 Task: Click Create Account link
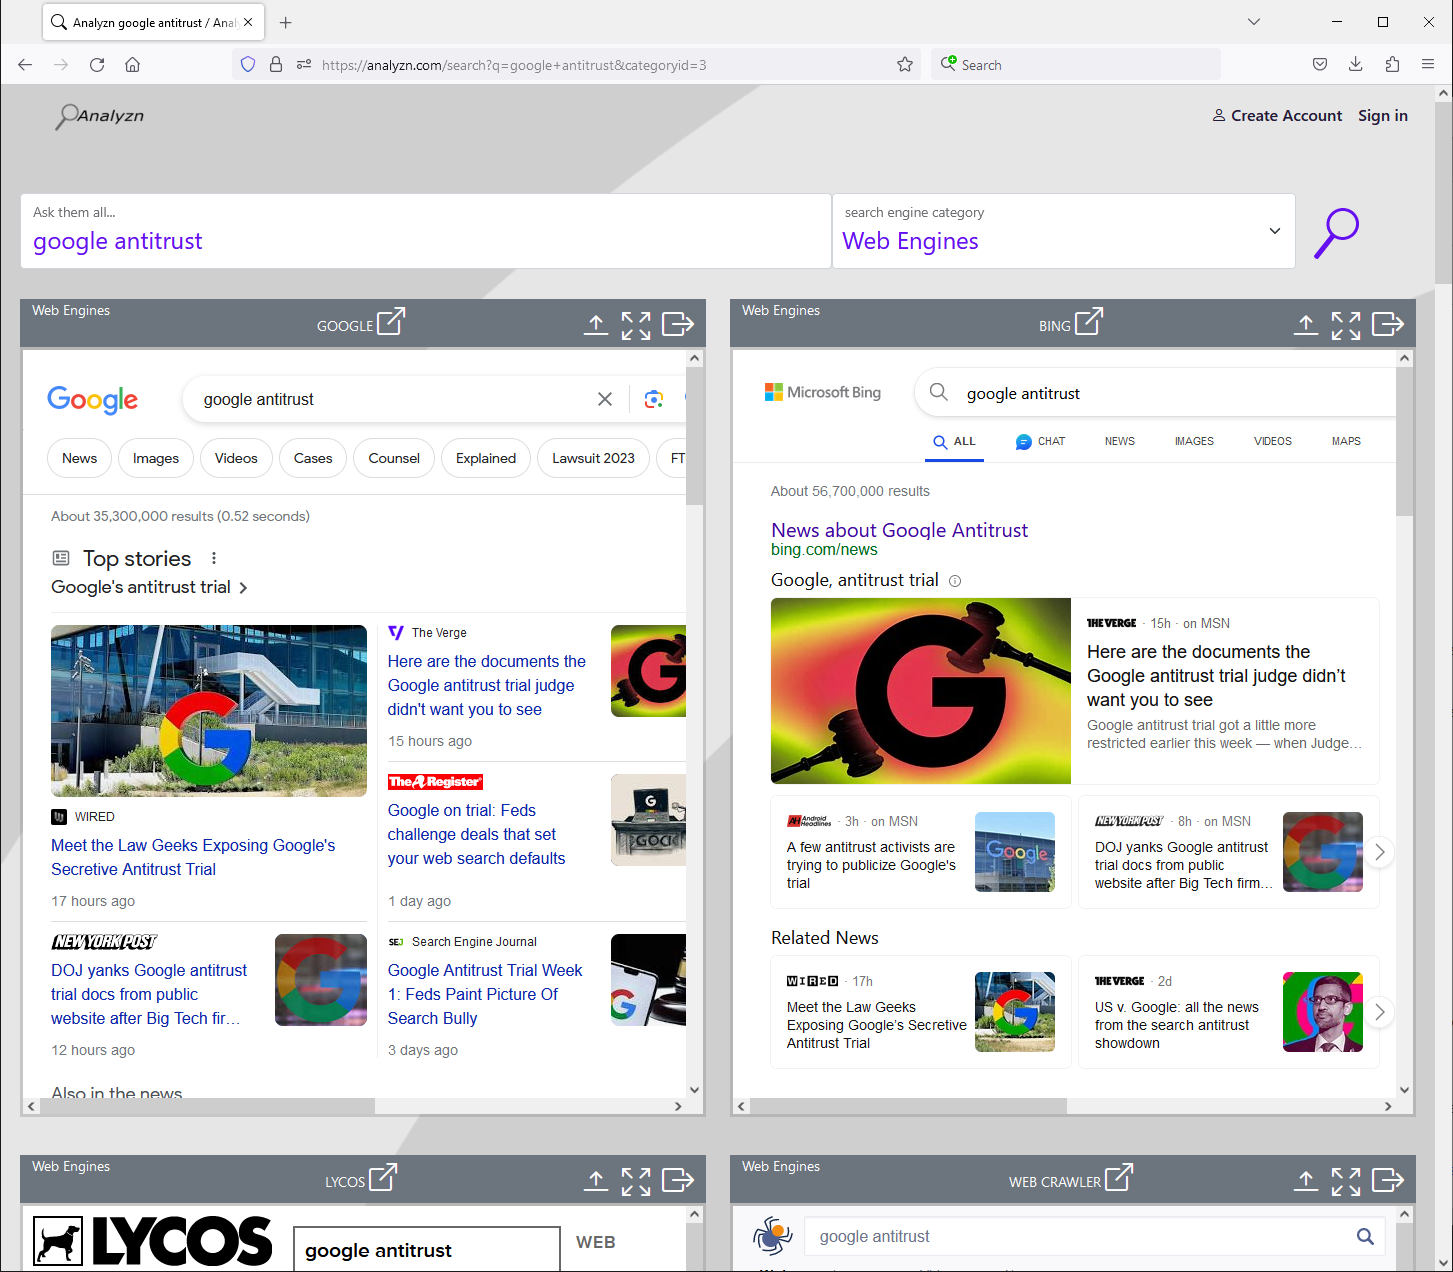pos(1277,116)
